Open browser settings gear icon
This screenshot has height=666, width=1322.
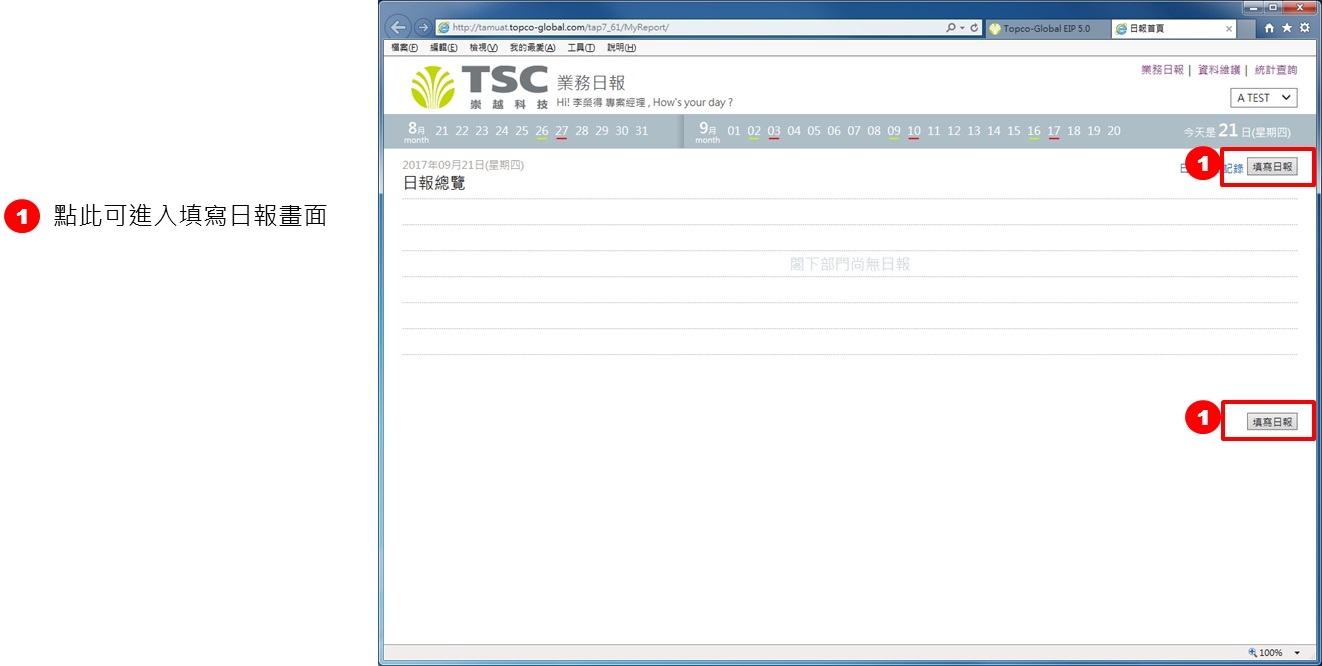click(1304, 28)
